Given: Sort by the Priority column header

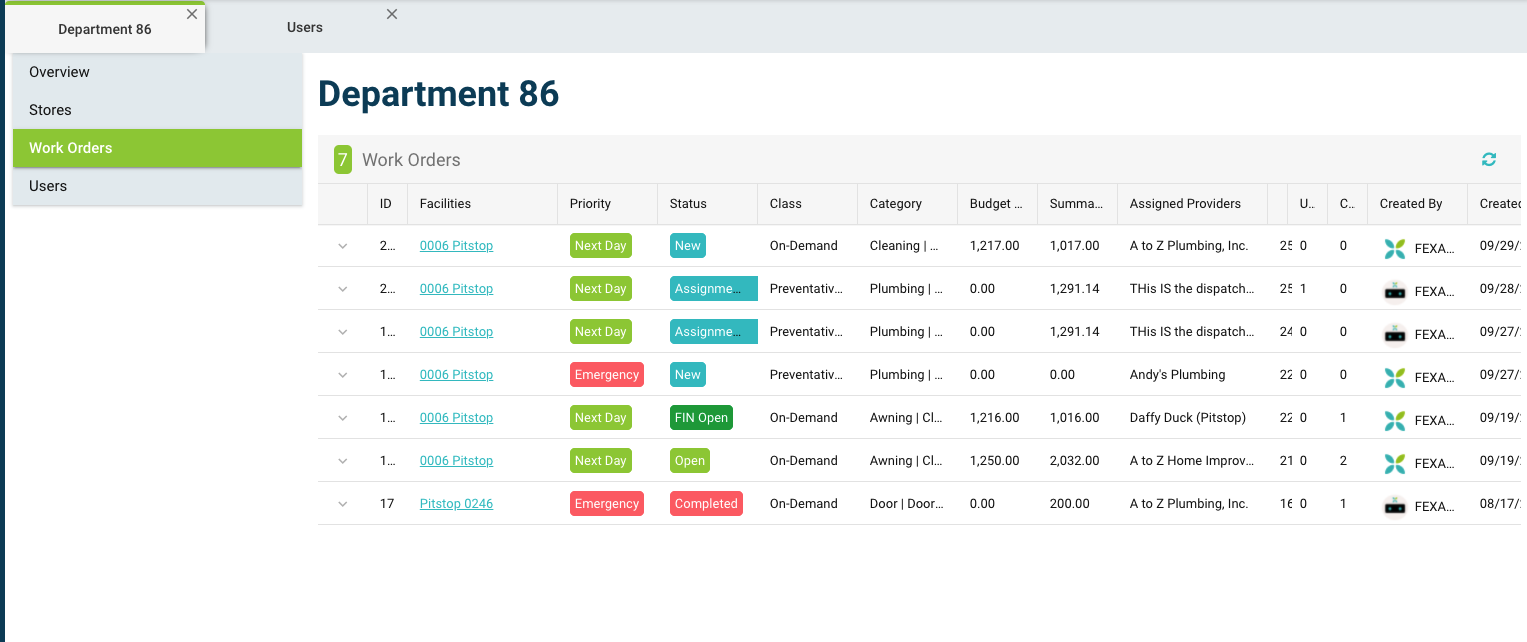Looking at the screenshot, I should 590,204.
